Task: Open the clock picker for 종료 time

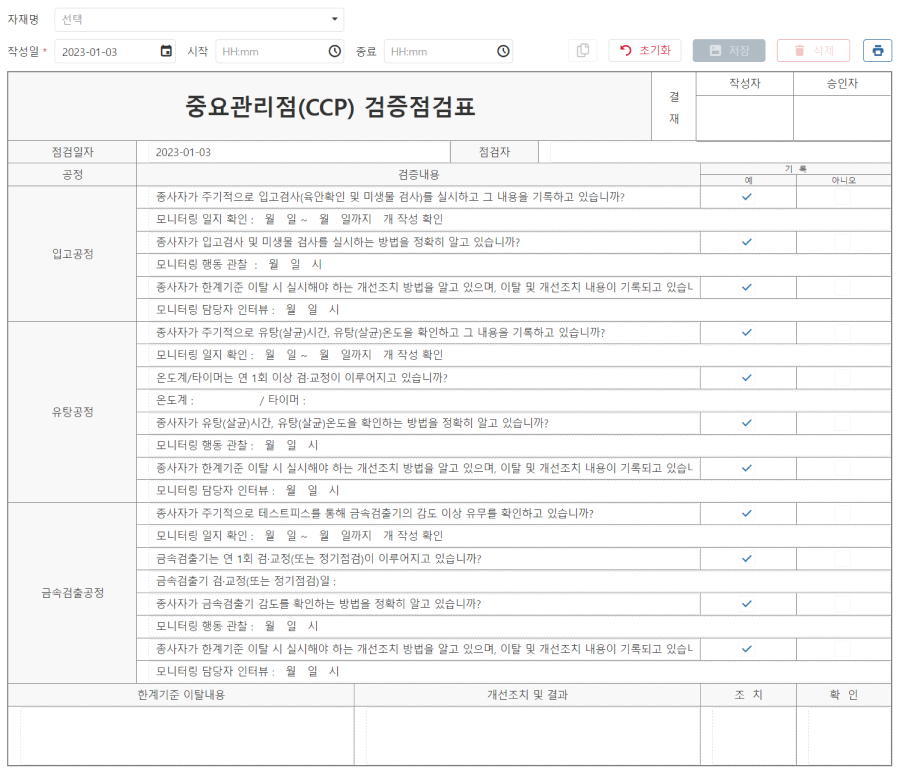Action: [x=503, y=51]
